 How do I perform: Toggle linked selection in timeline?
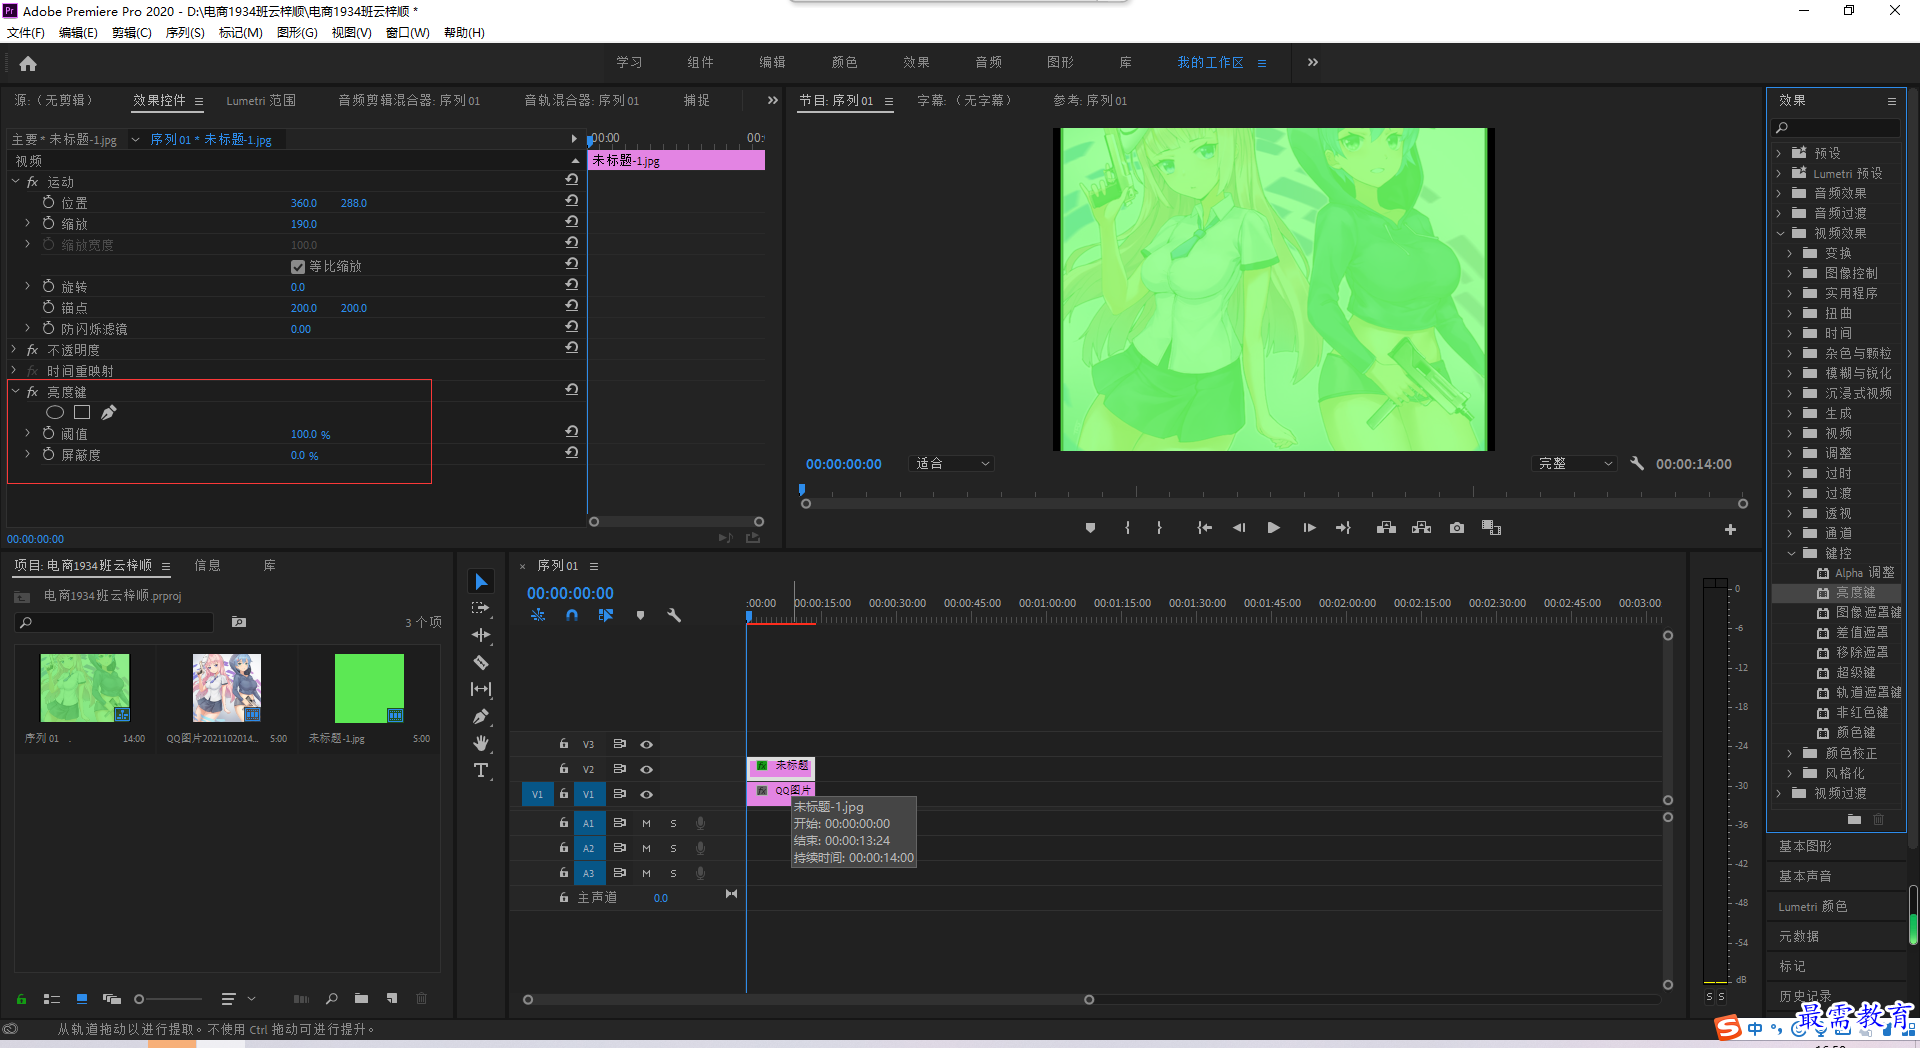click(606, 615)
